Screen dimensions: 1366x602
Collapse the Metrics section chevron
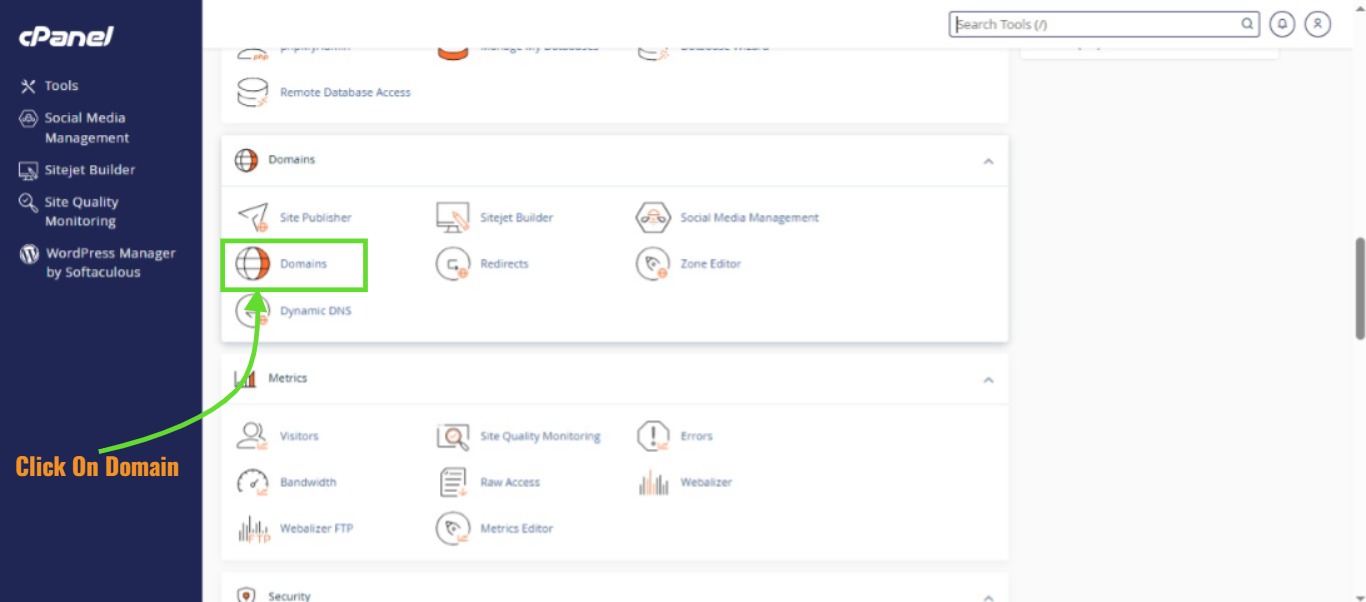click(988, 380)
